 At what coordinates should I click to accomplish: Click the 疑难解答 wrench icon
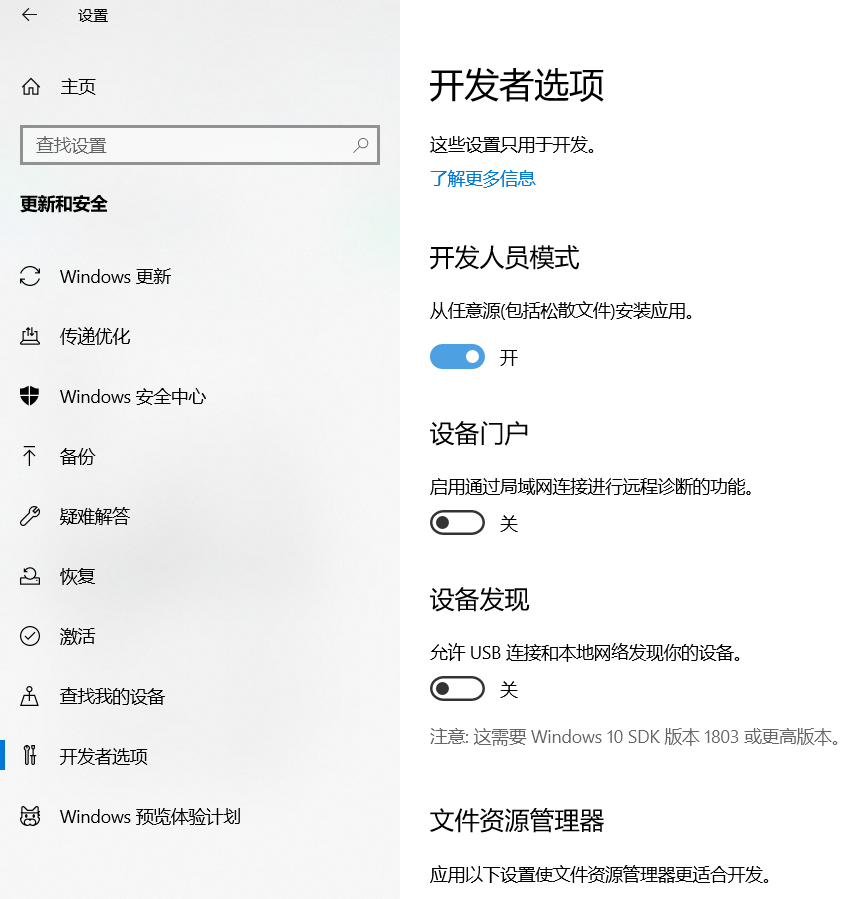point(30,516)
